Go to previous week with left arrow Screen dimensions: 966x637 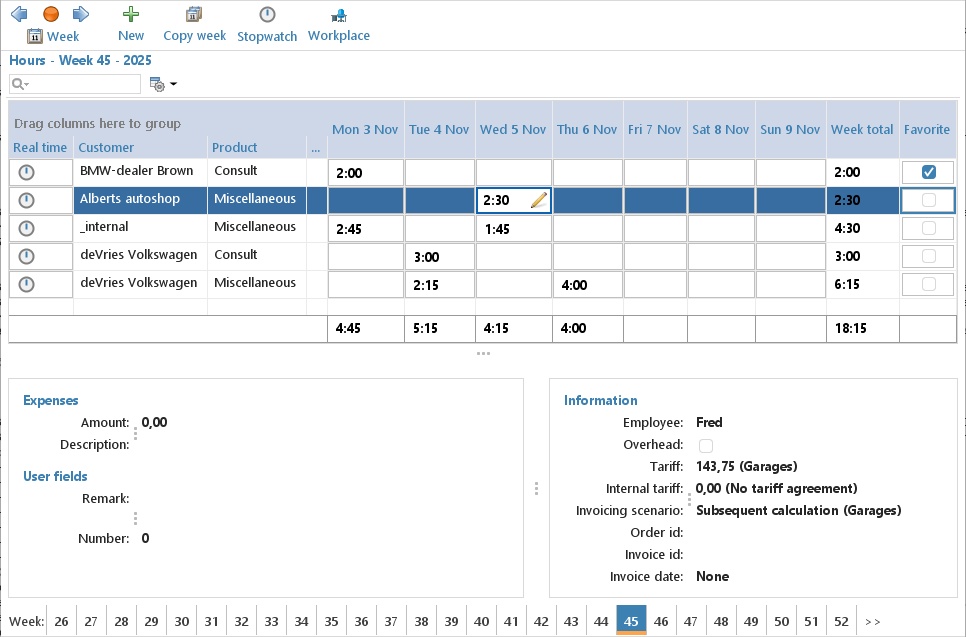(x=19, y=14)
